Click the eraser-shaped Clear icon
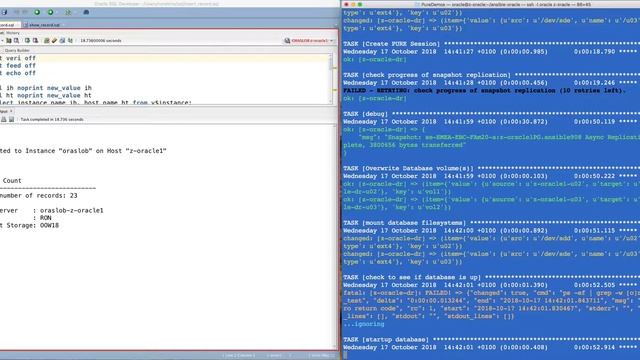640x360 pixels. coord(54,40)
